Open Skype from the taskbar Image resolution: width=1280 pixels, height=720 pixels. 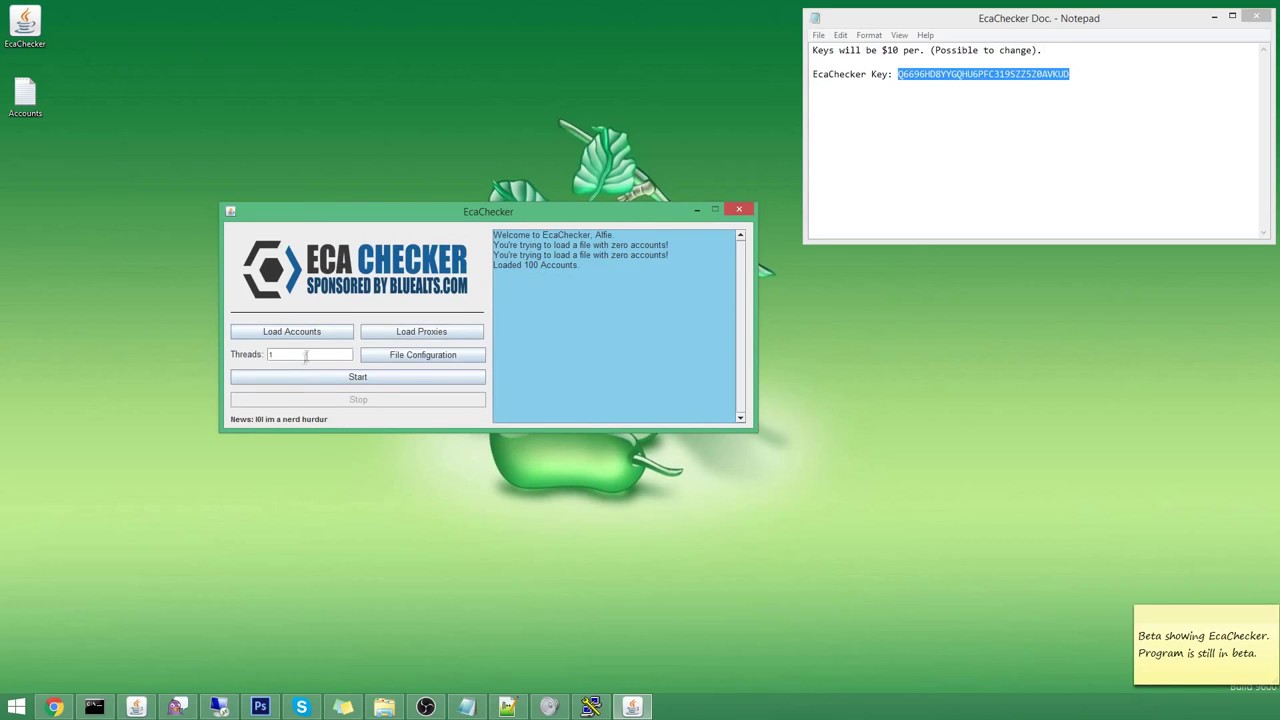click(301, 707)
